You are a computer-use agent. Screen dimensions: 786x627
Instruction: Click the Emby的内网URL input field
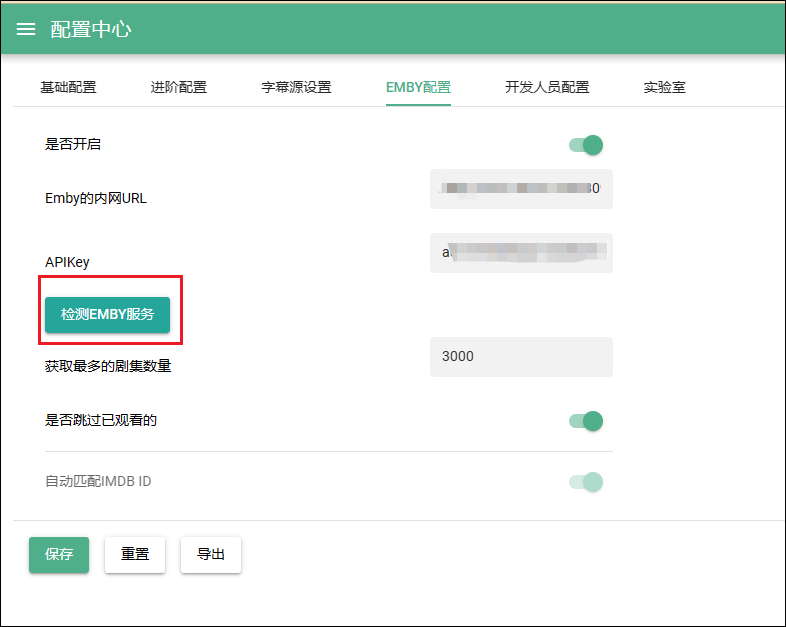pyautogui.click(x=520, y=189)
